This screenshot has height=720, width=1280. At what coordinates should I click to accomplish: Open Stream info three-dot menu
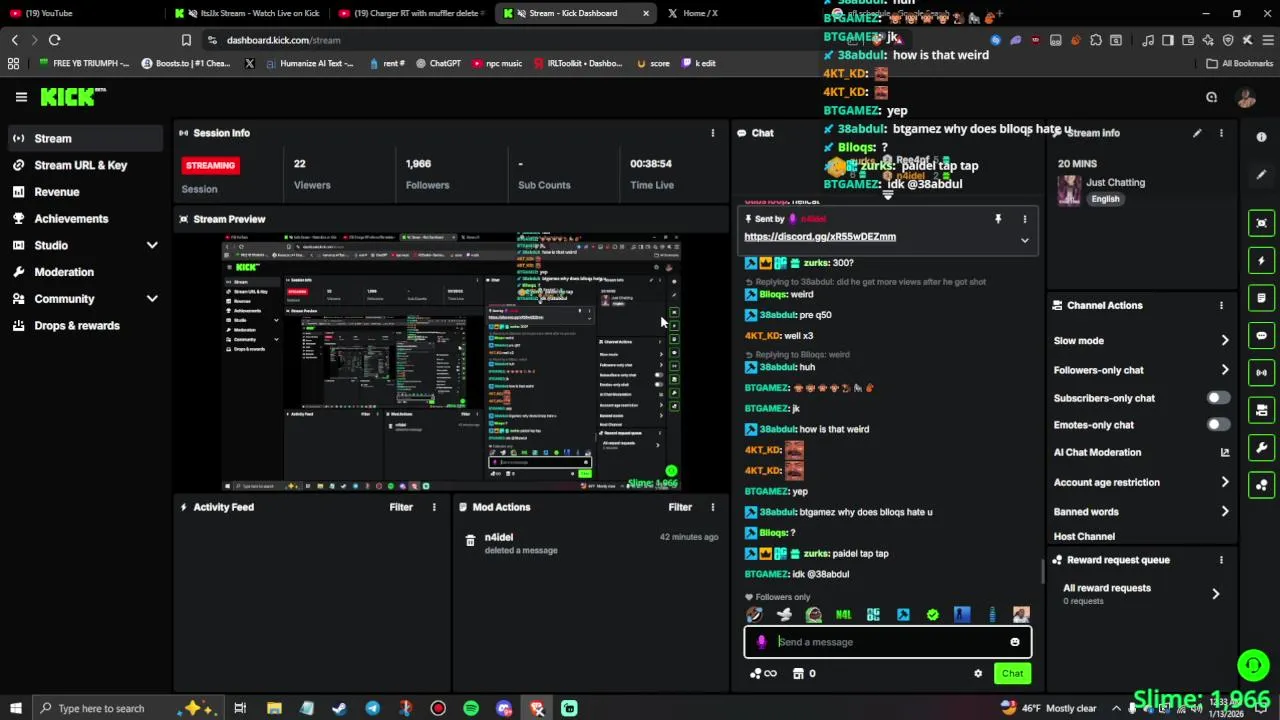coord(1221,133)
